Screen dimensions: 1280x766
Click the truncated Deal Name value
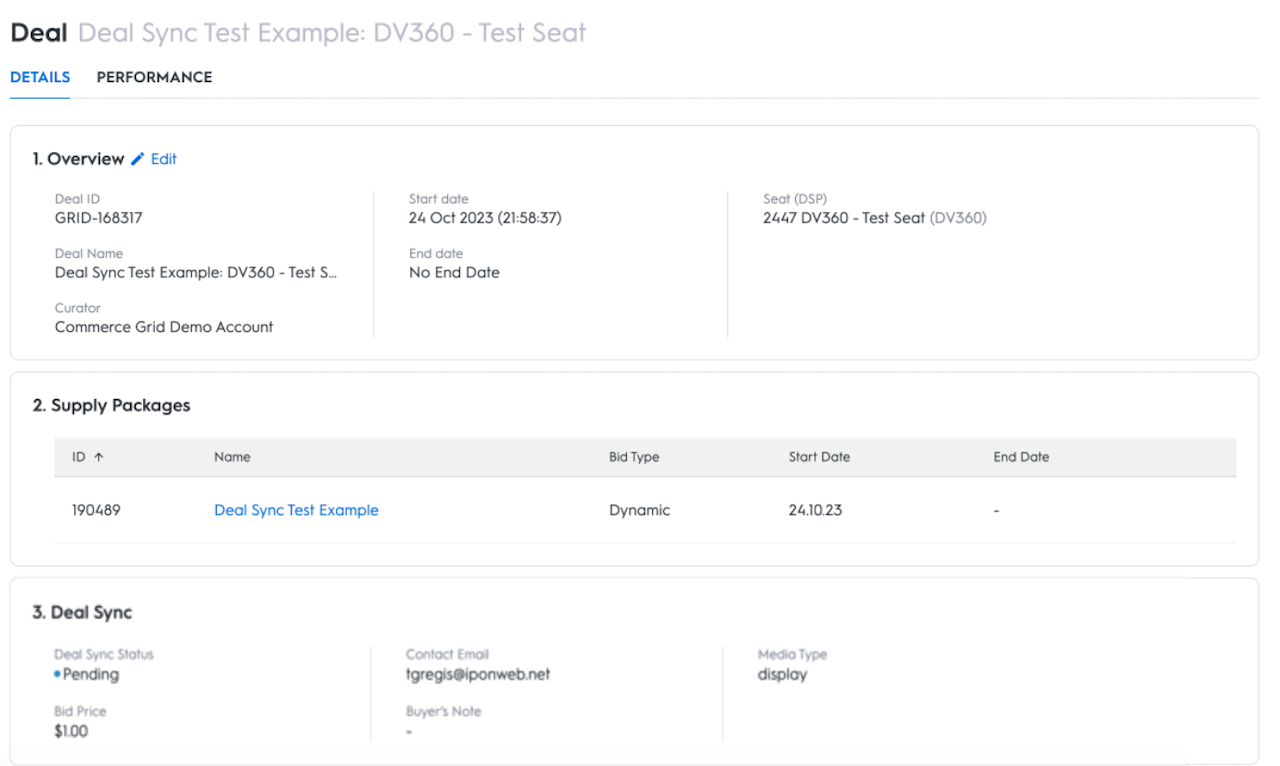coord(196,272)
